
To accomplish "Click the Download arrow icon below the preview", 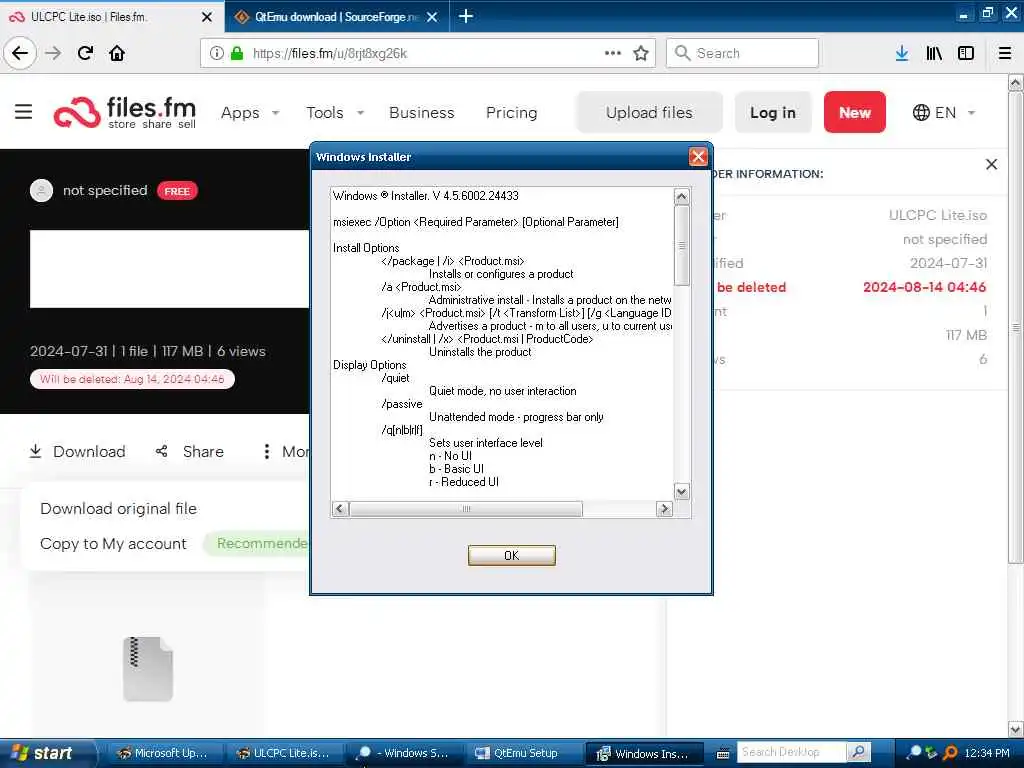I will click(x=35, y=451).
